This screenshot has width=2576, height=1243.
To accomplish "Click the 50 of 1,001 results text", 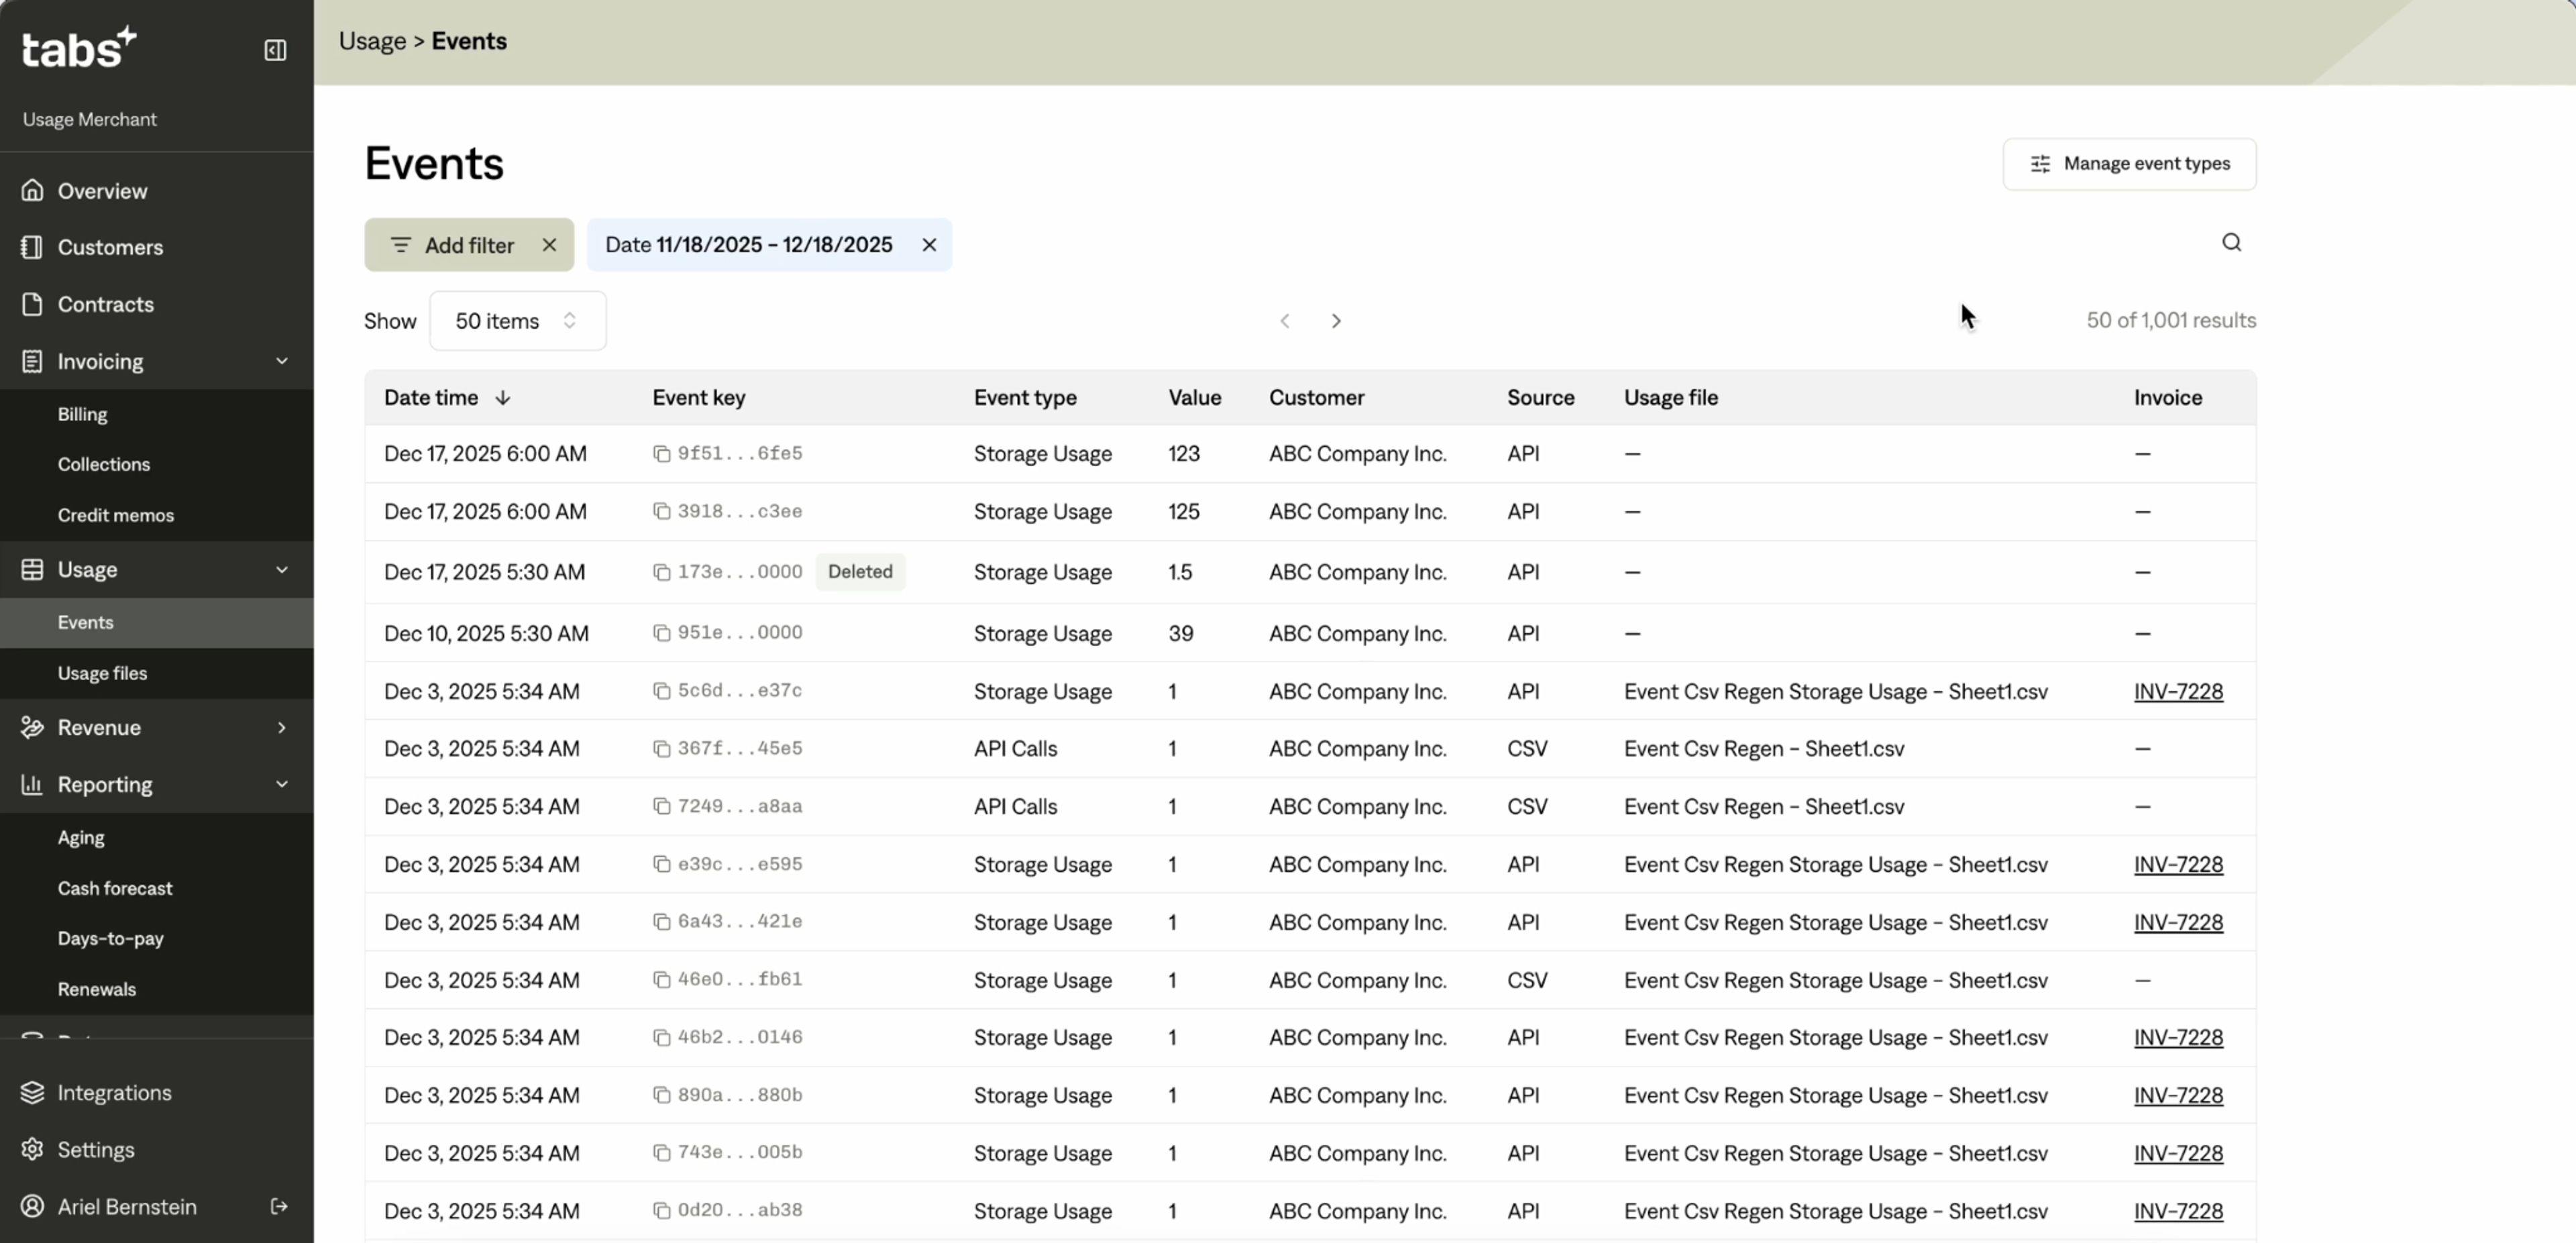I will click(x=2171, y=320).
